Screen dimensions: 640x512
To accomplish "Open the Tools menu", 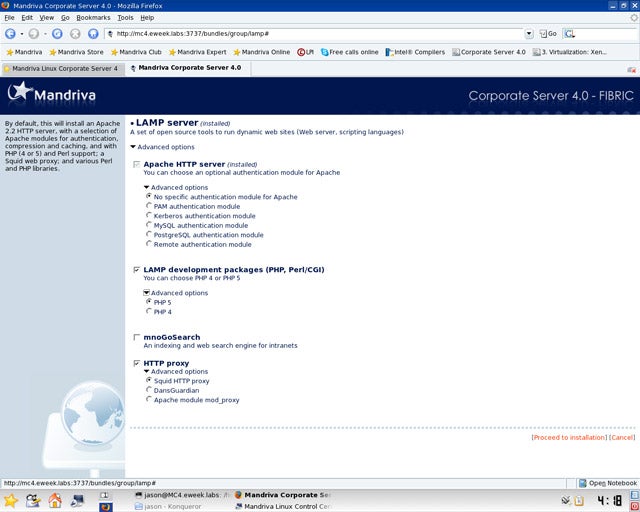I will pyautogui.click(x=125, y=18).
